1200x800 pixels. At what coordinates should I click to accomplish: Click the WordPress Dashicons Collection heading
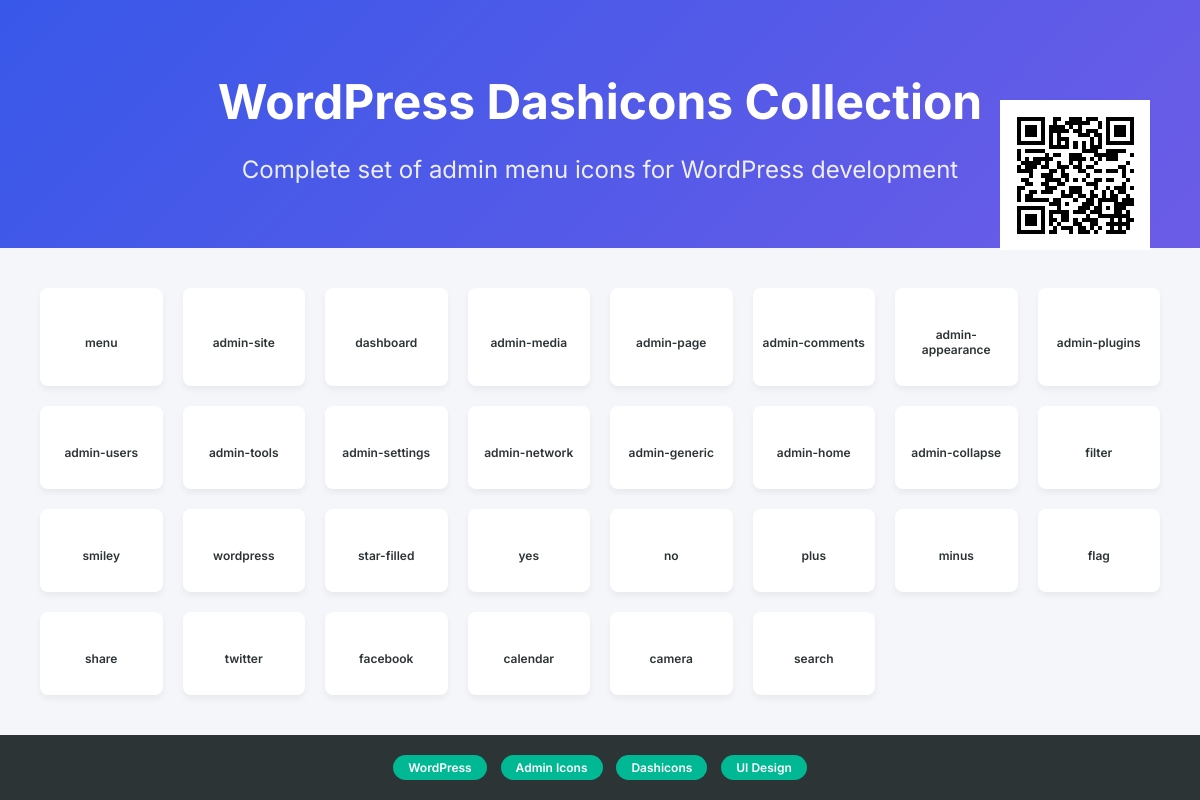[x=600, y=102]
